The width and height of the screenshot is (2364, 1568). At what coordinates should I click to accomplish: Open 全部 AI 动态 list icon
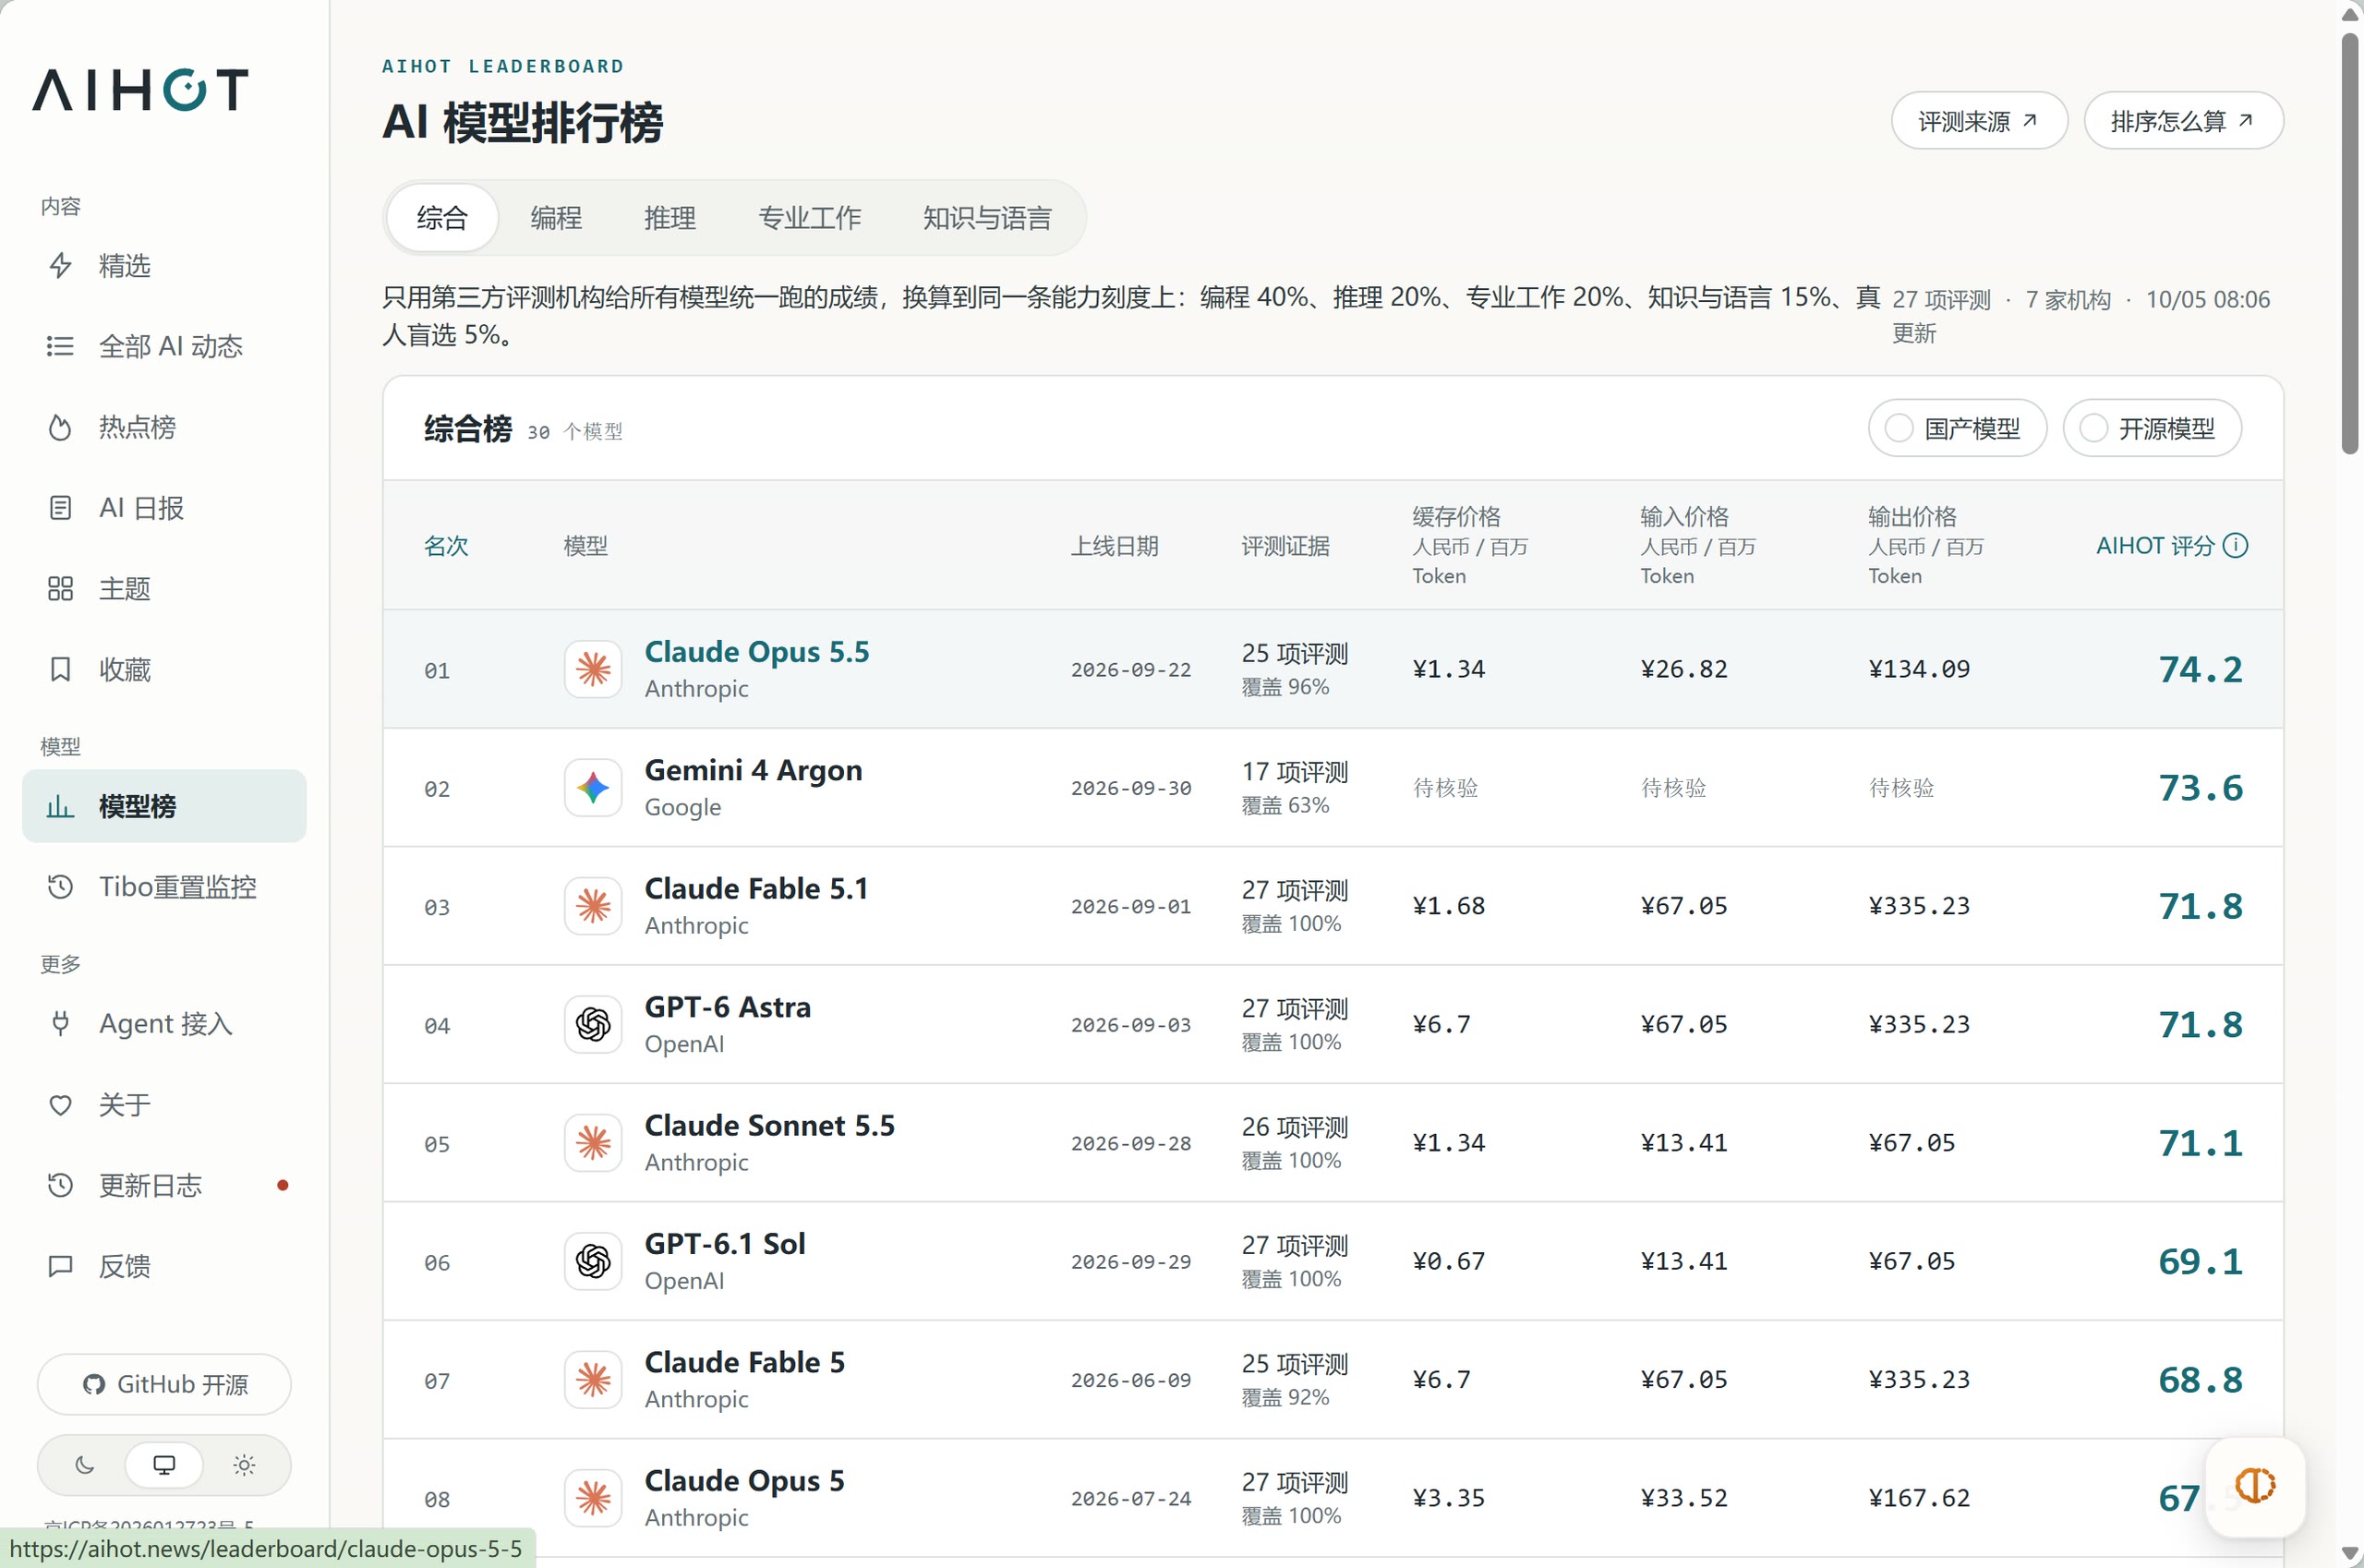click(x=60, y=346)
